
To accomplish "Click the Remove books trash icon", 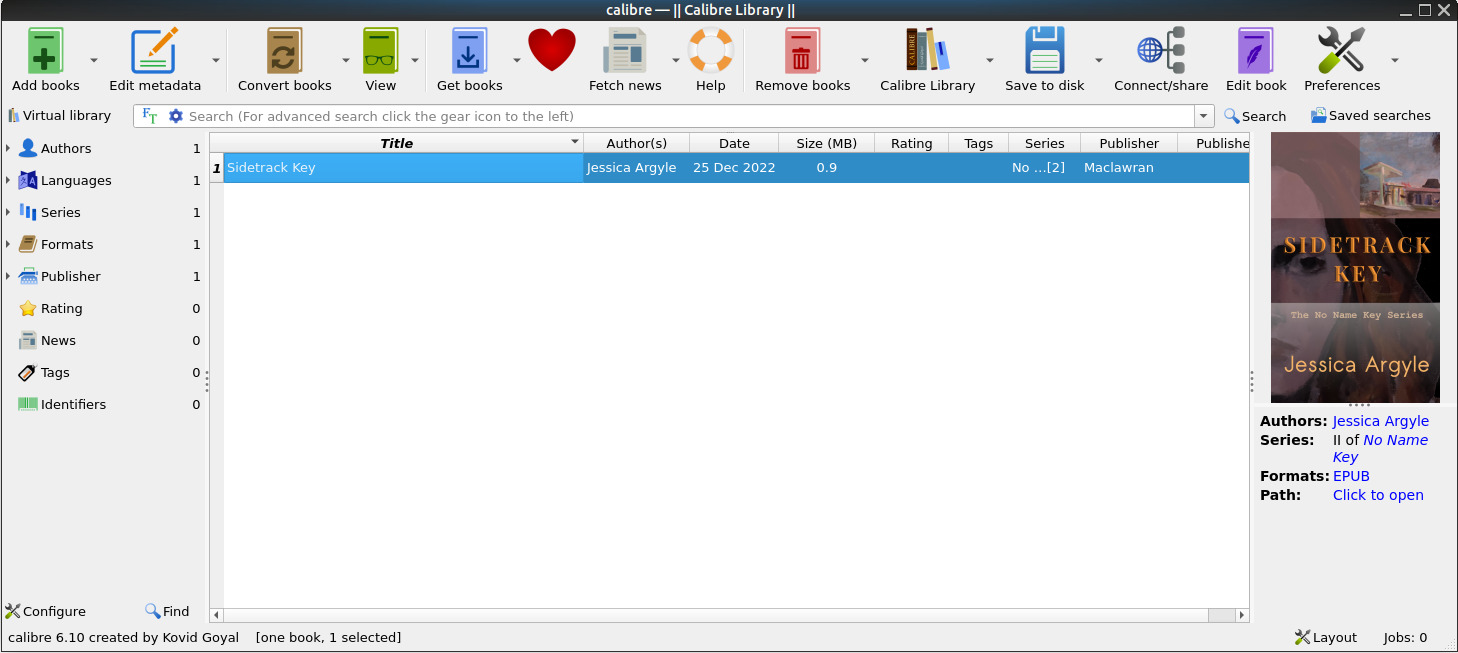I will click(802, 52).
